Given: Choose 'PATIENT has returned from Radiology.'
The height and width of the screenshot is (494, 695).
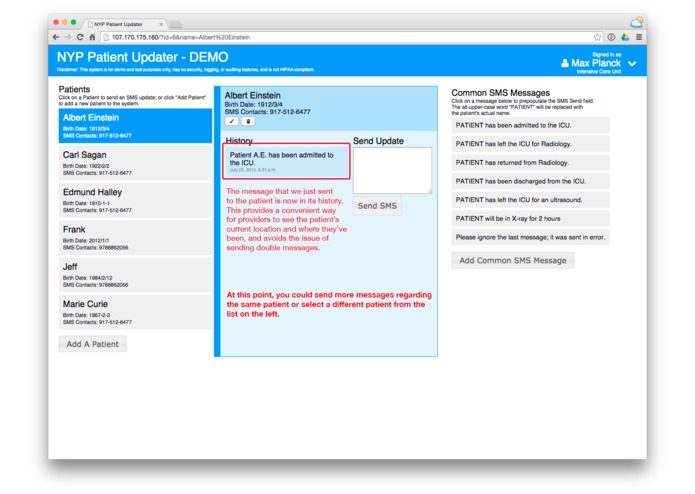Looking at the screenshot, I should [531, 163].
